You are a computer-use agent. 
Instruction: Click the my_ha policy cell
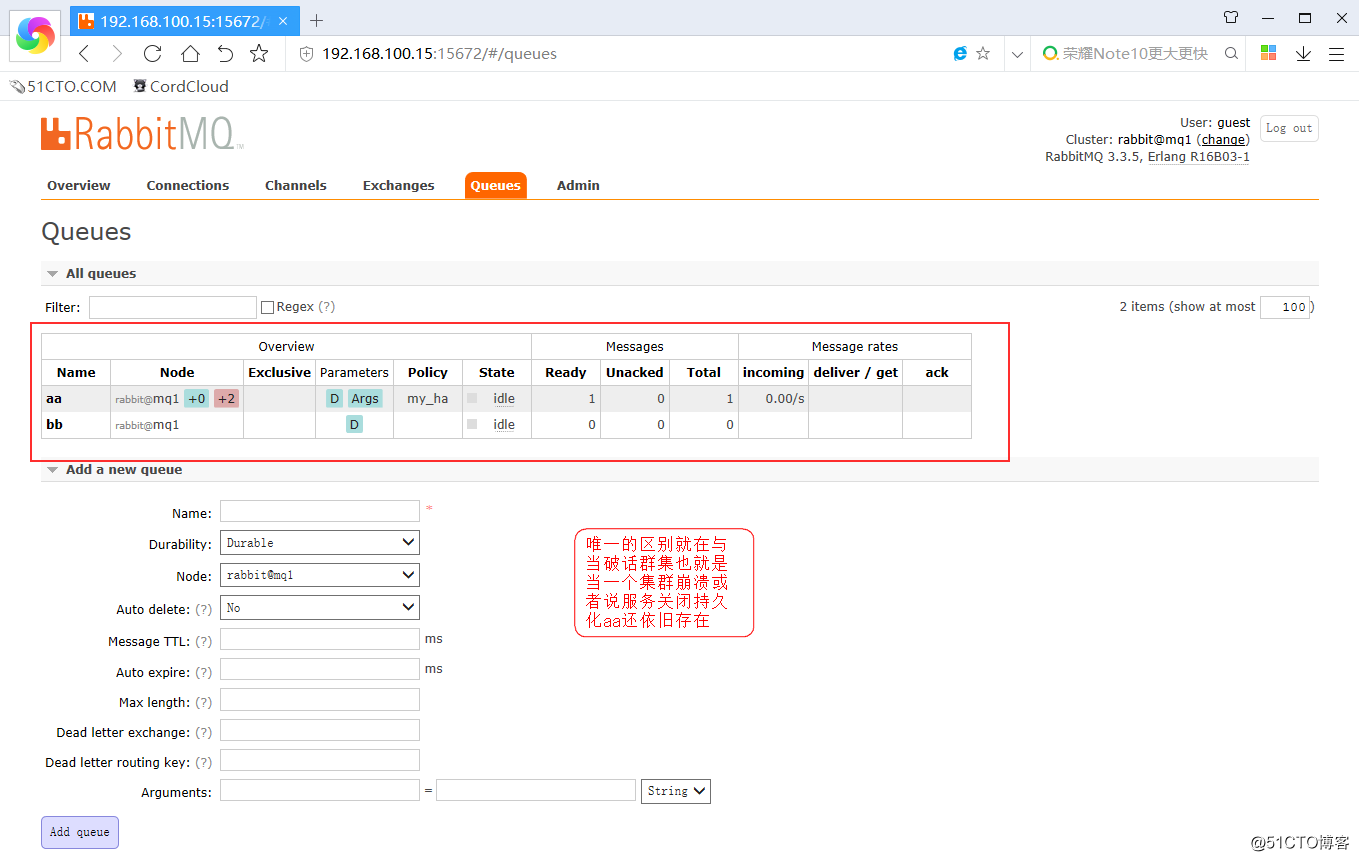pos(428,398)
